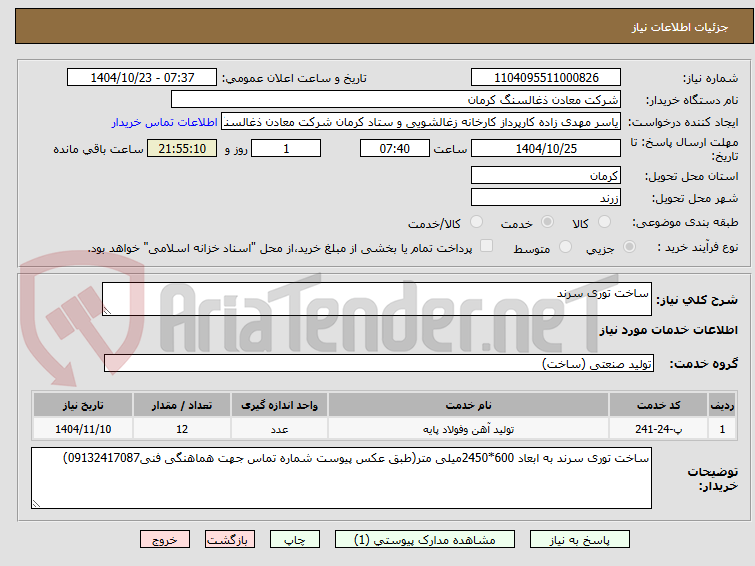Click the گروه خدمت label
This screenshot has width=755, height=566.
(x=703, y=364)
